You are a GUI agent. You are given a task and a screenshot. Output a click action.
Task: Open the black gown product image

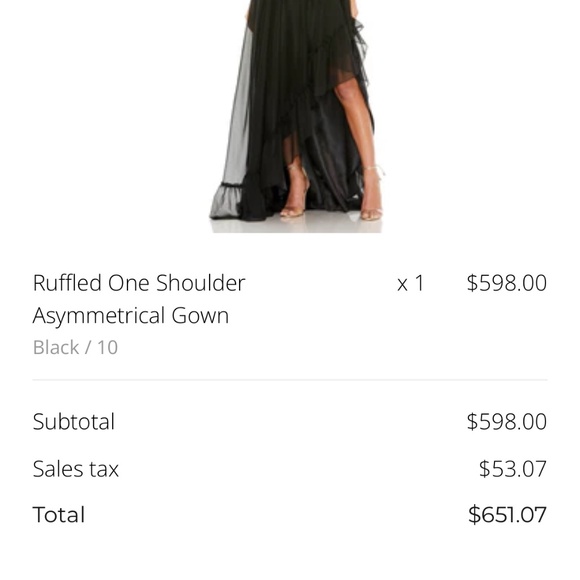coord(296,115)
